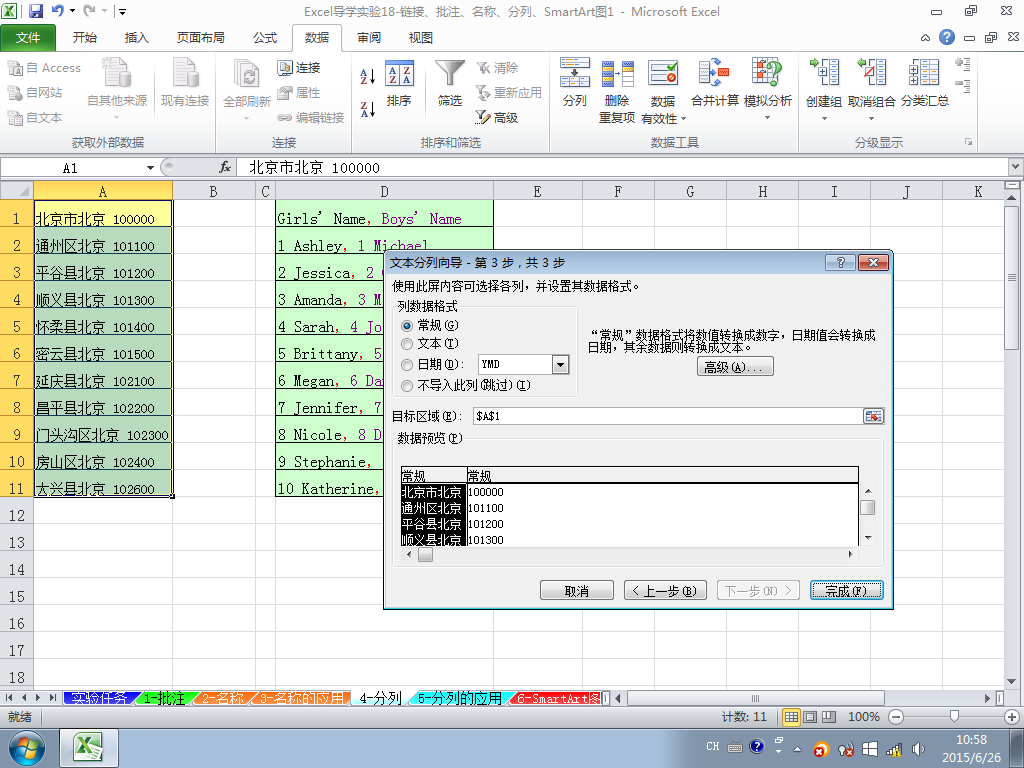Click the volume speaker icon in tray
Viewport: 1024px width, 768px height.
pyautogui.click(x=918, y=748)
